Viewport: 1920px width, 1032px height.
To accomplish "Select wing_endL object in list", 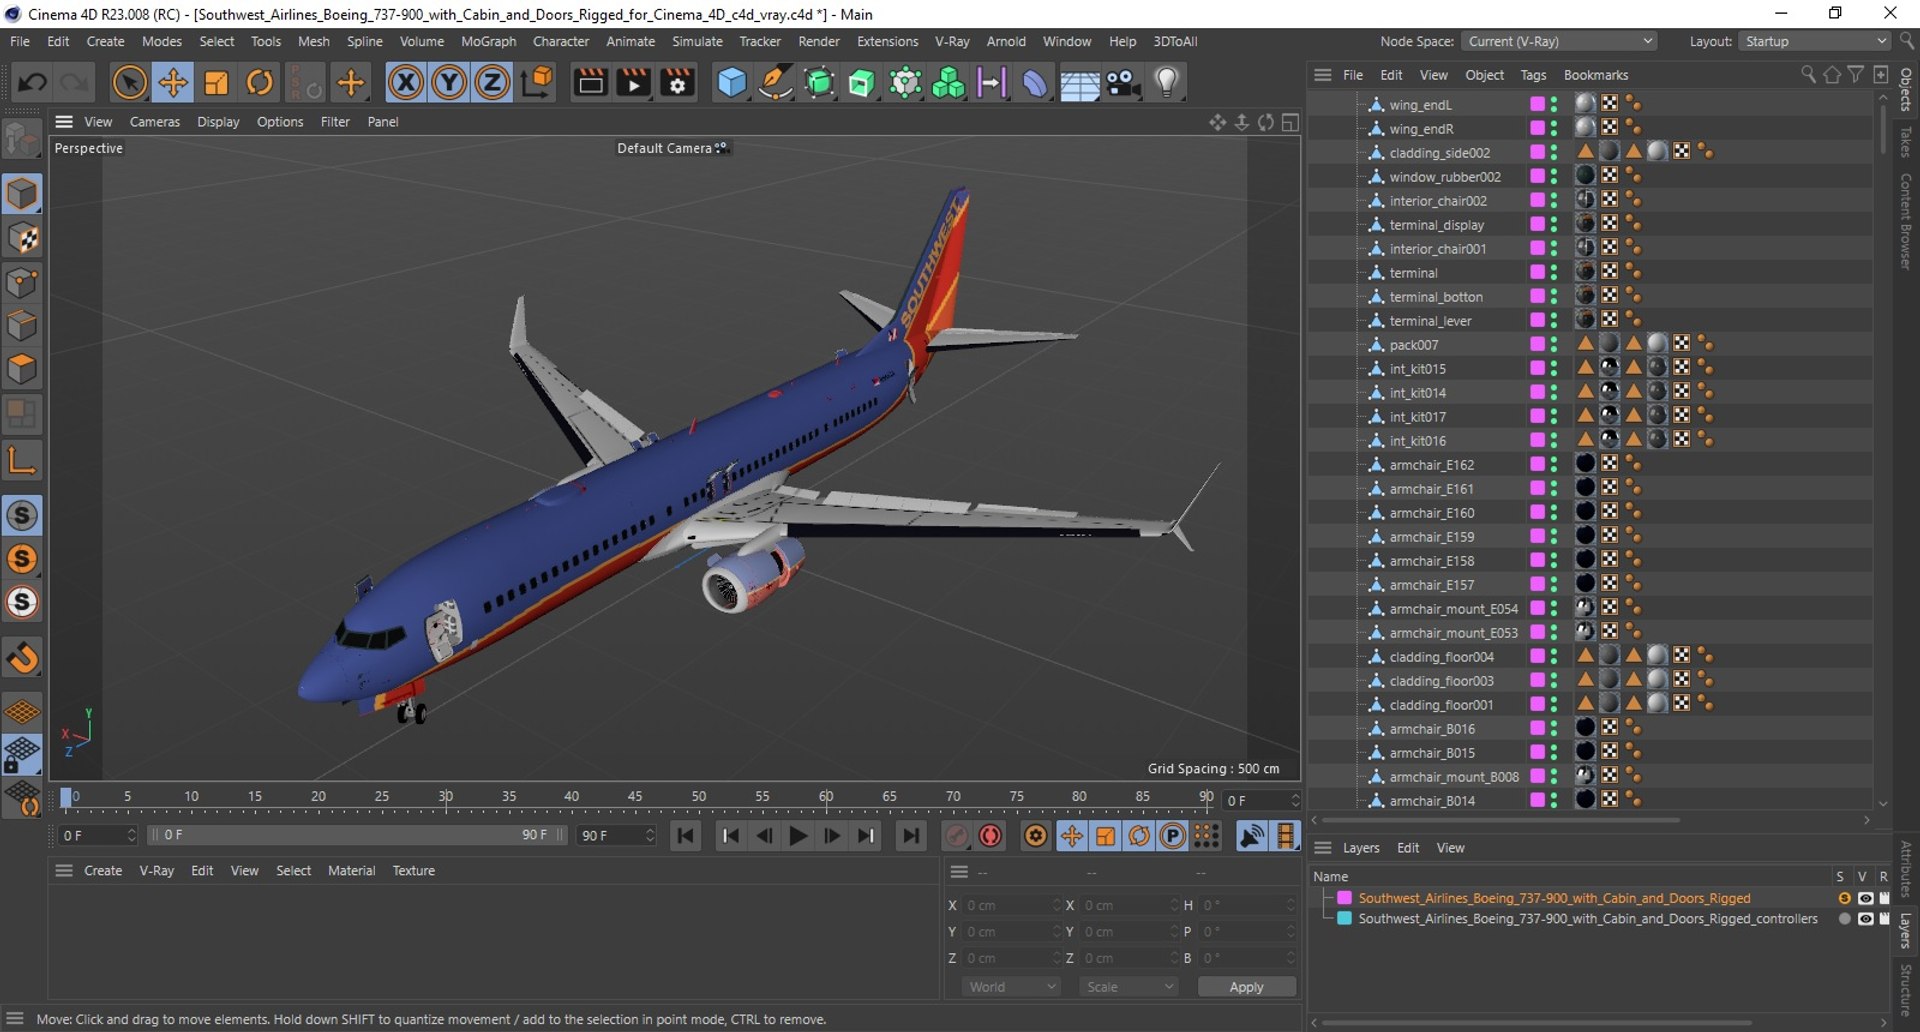I will point(1420,105).
